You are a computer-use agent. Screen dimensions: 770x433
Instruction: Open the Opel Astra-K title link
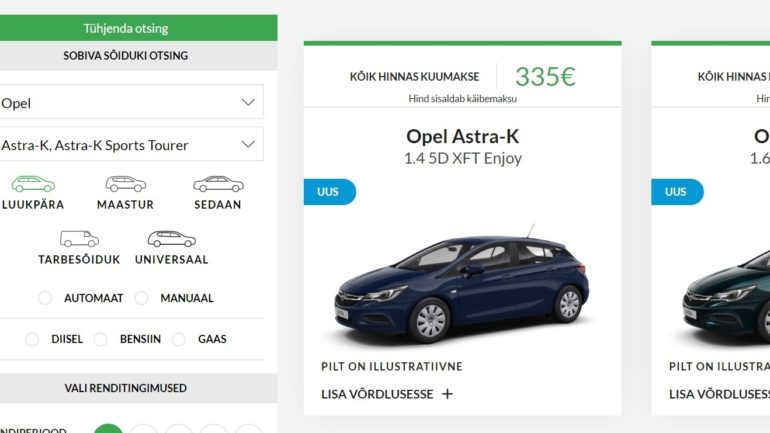point(463,136)
